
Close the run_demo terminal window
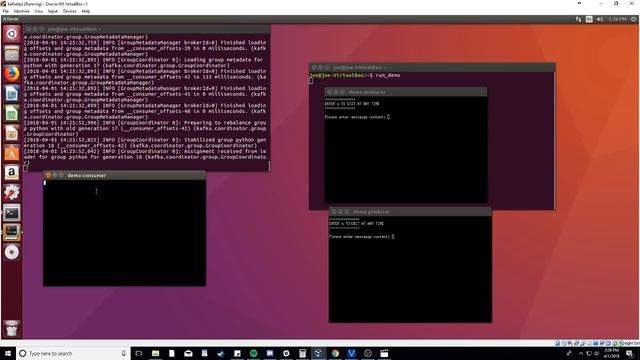(314, 67)
